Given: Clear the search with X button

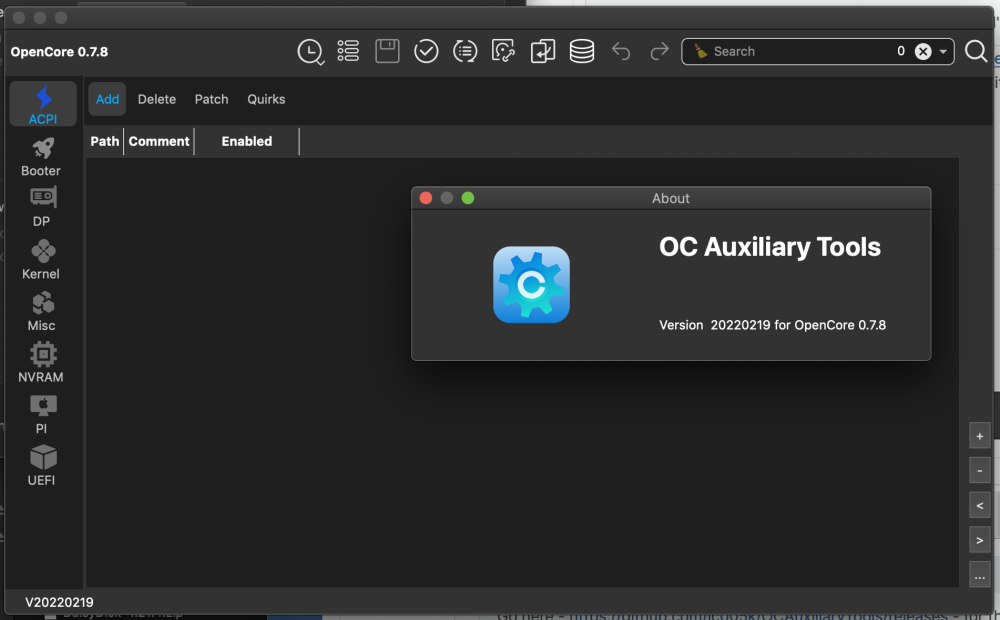Looking at the screenshot, I should click(923, 52).
